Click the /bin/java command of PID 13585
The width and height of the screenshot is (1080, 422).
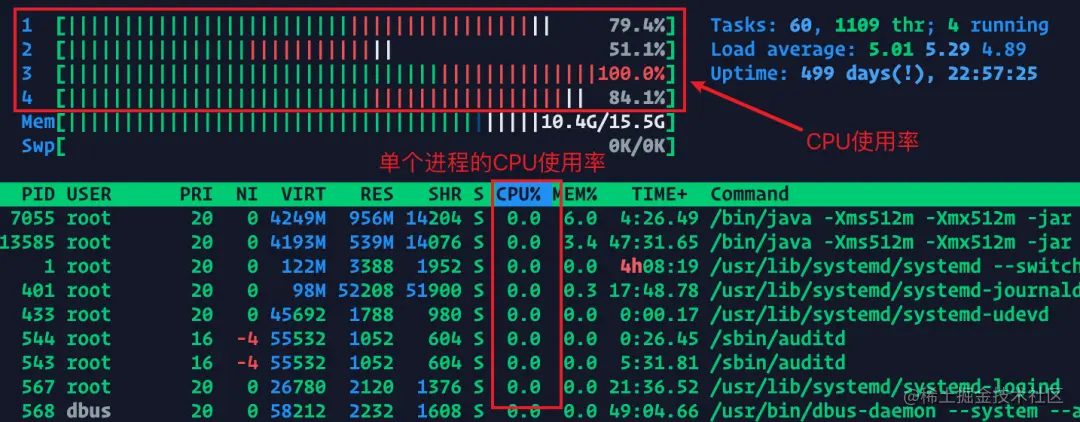tap(891, 243)
